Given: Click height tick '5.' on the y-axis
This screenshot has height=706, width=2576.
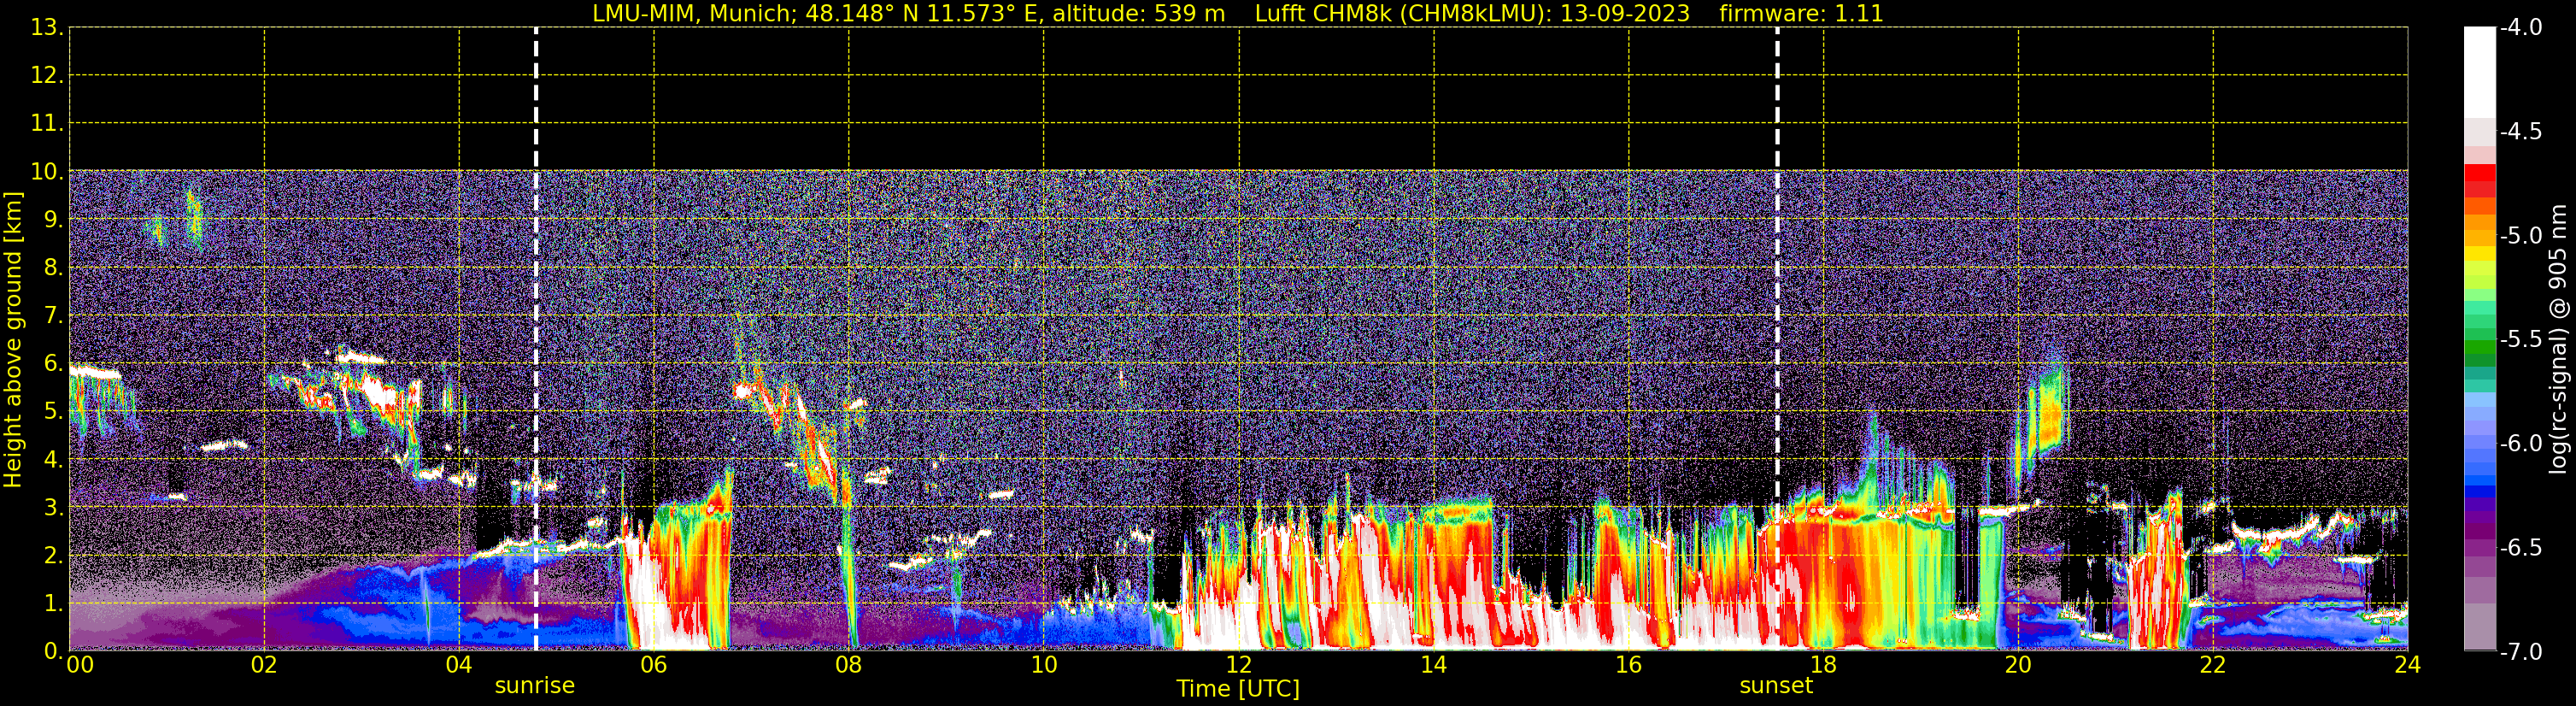Looking at the screenshot, I should click(53, 412).
